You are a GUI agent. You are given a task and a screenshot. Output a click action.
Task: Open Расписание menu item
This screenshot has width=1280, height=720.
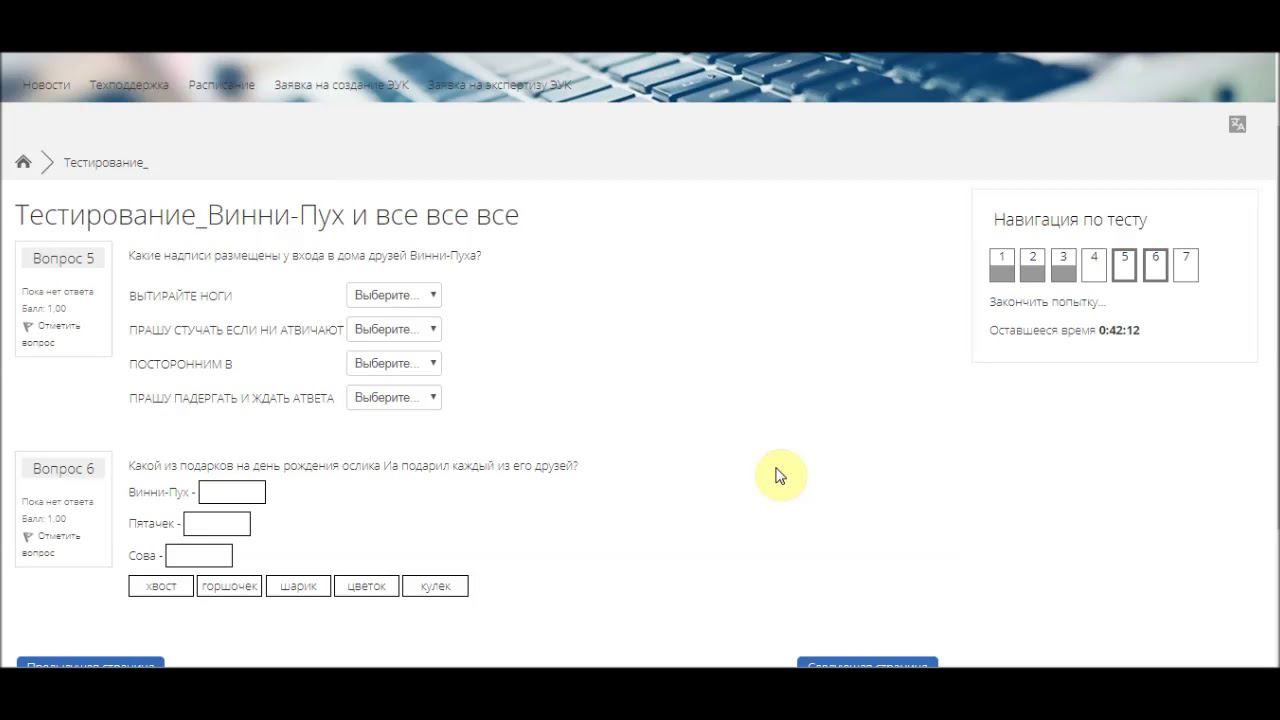pos(222,85)
